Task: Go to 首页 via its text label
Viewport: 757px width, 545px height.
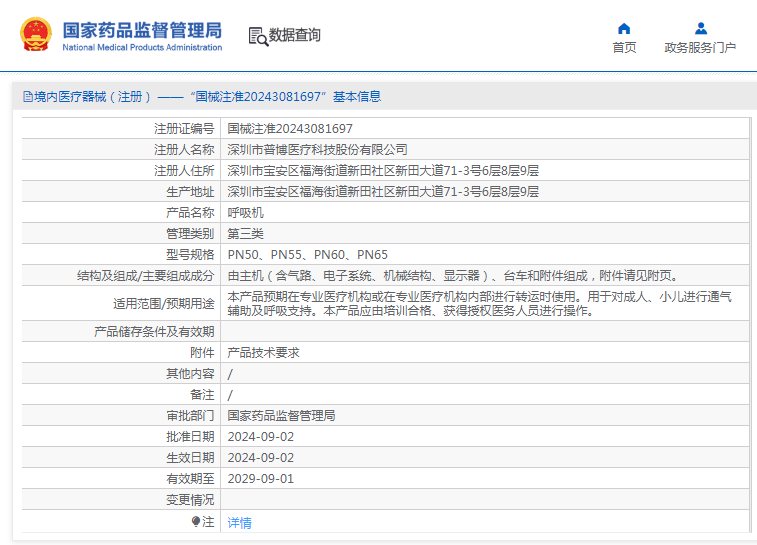Action: click(624, 48)
